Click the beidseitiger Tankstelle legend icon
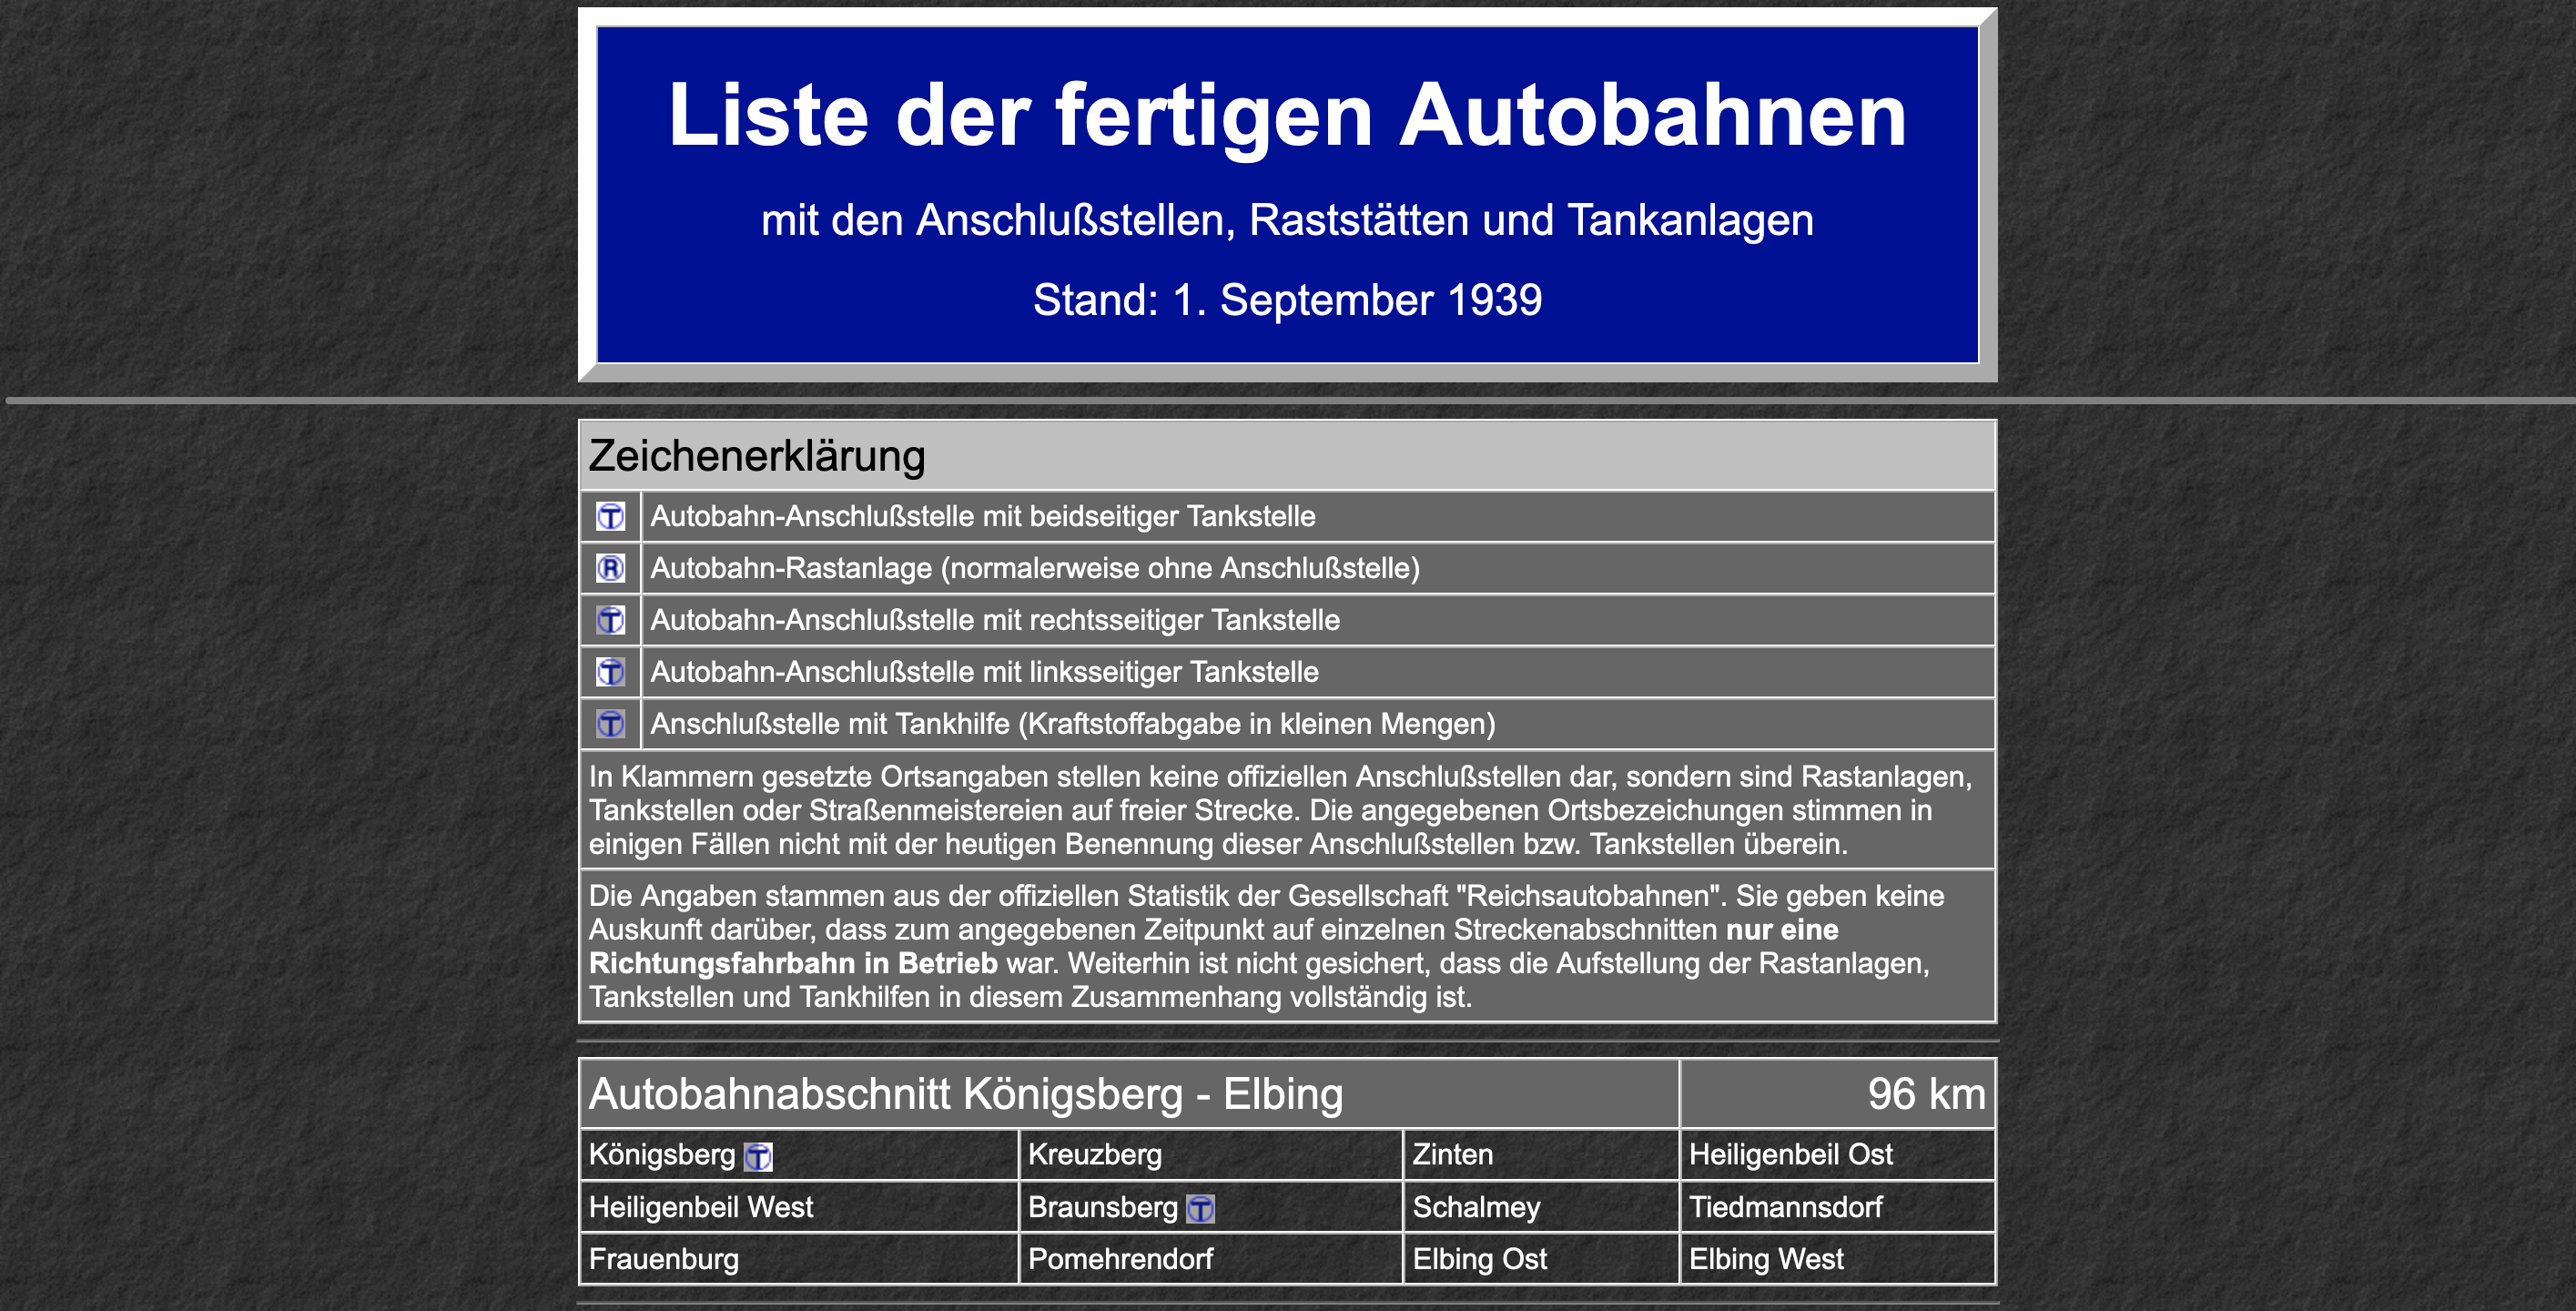The image size is (2576, 1311). point(610,517)
